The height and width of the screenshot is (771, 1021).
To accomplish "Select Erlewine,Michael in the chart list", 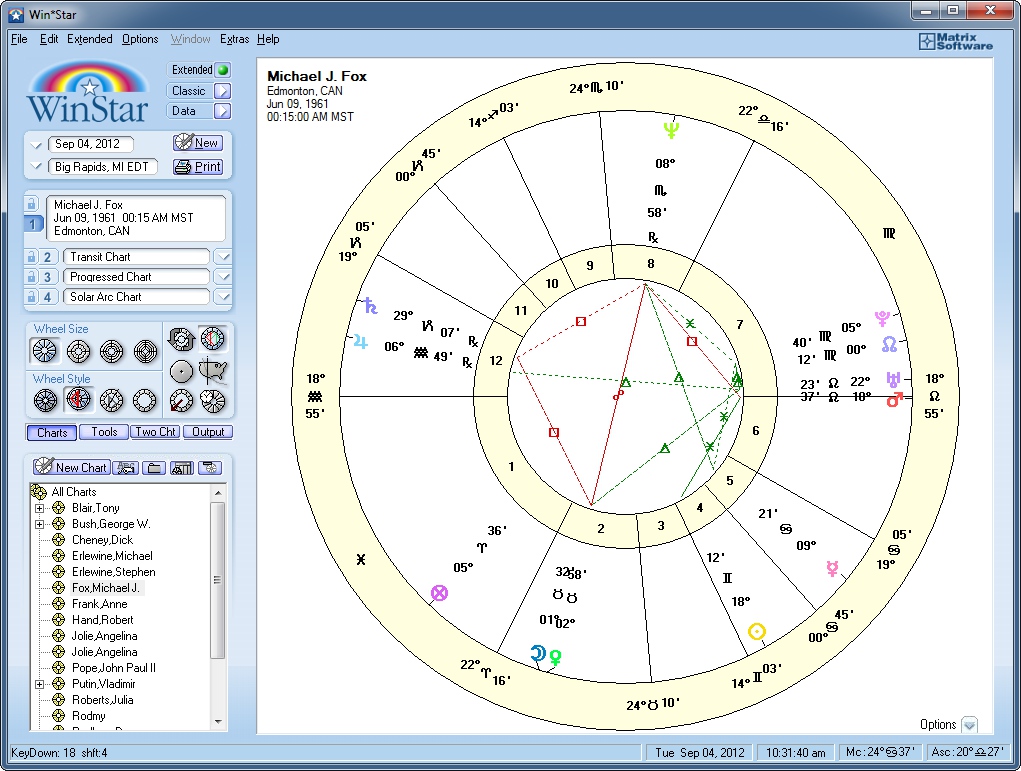I will pos(112,556).
